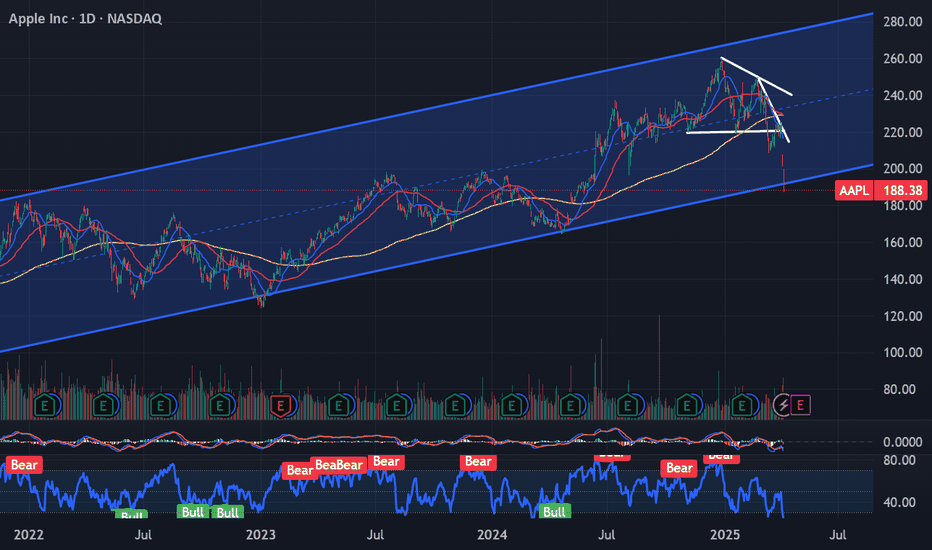
Task: Select the steep white trendline falling toward 215
Action: [773, 109]
